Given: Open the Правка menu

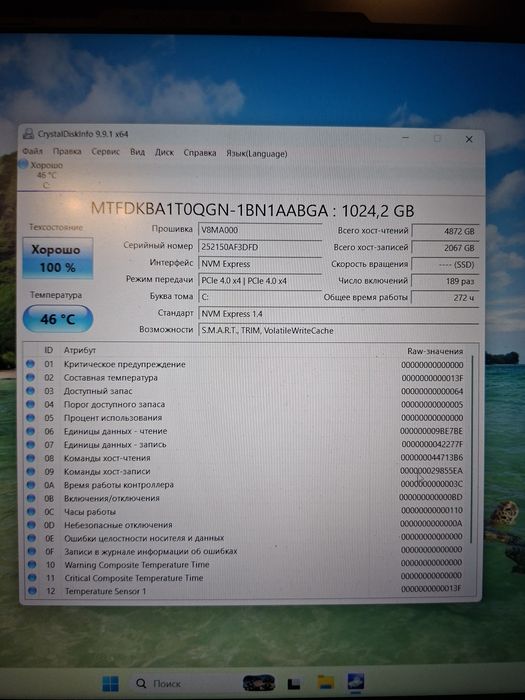Looking at the screenshot, I should (67, 151).
